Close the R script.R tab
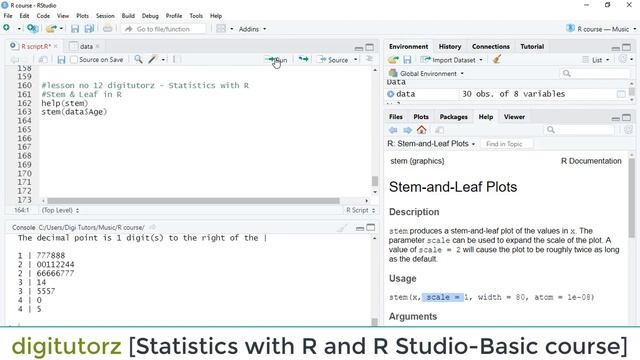Image resolution: width=640 pixels, height=360 pixels. [x=56, y=47]
